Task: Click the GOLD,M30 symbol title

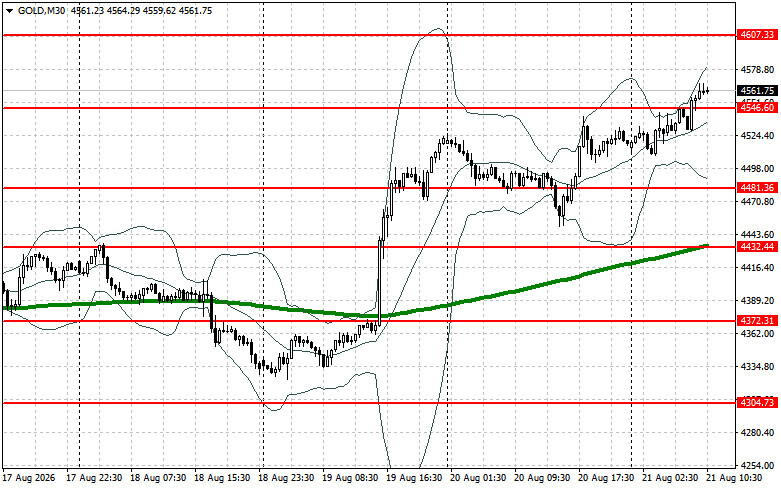Action: click(41, 10)
